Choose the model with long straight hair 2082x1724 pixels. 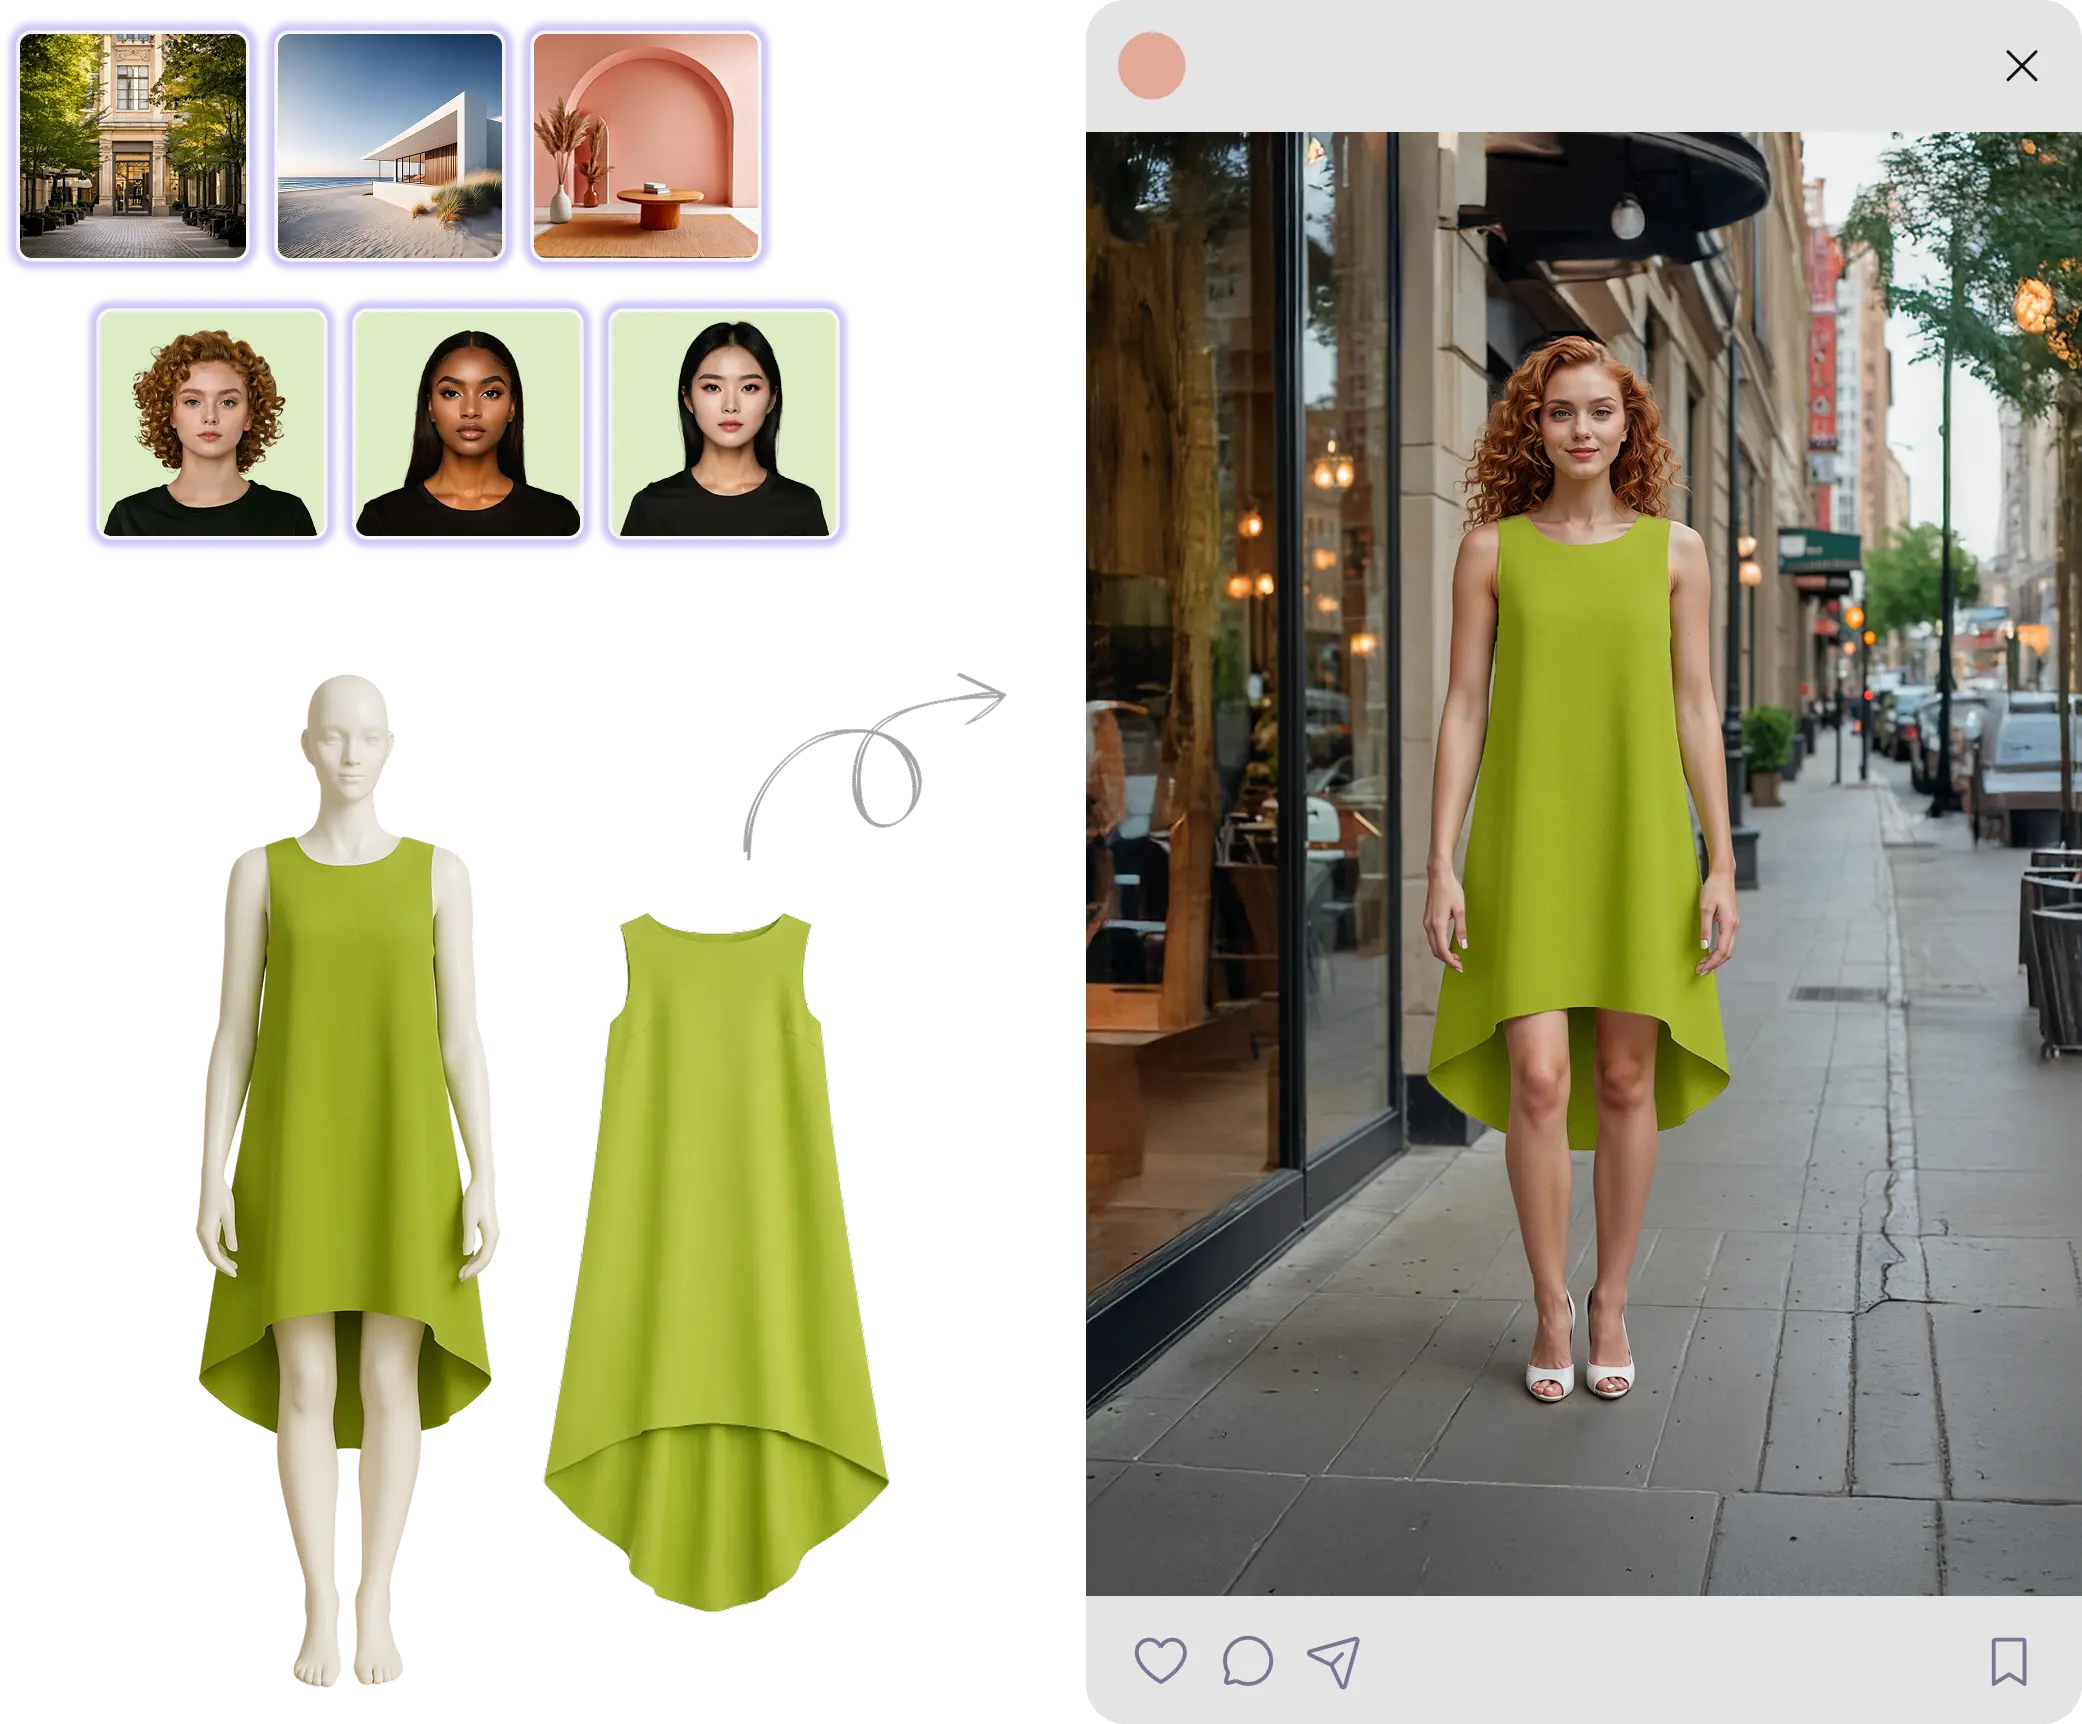(x=467, y=423)
